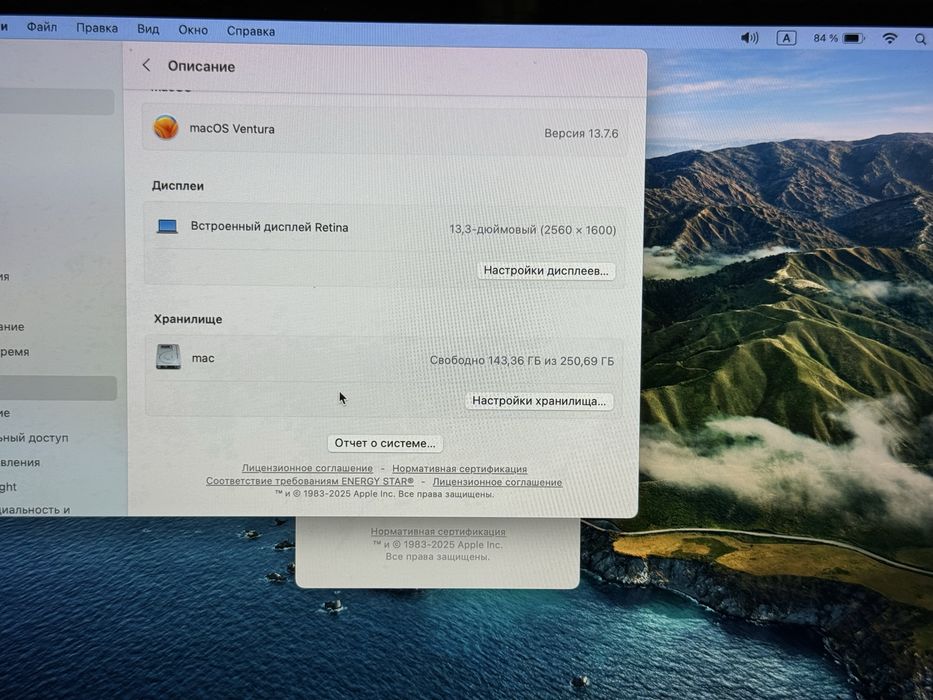Screen dimensions: 933x700
Task: Click the macOS Ventura label
Action: coord(232,129)
